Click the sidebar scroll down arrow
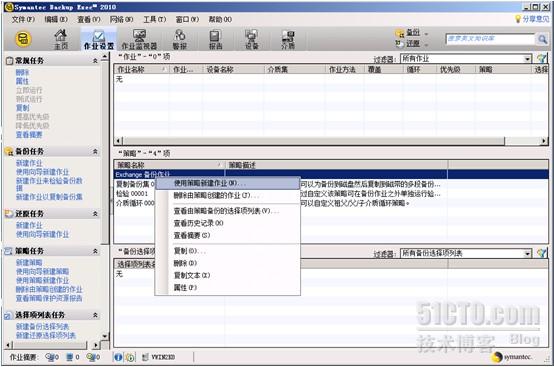Image resolution: width=554 pixels, height=367 pixels. (105, 336)
